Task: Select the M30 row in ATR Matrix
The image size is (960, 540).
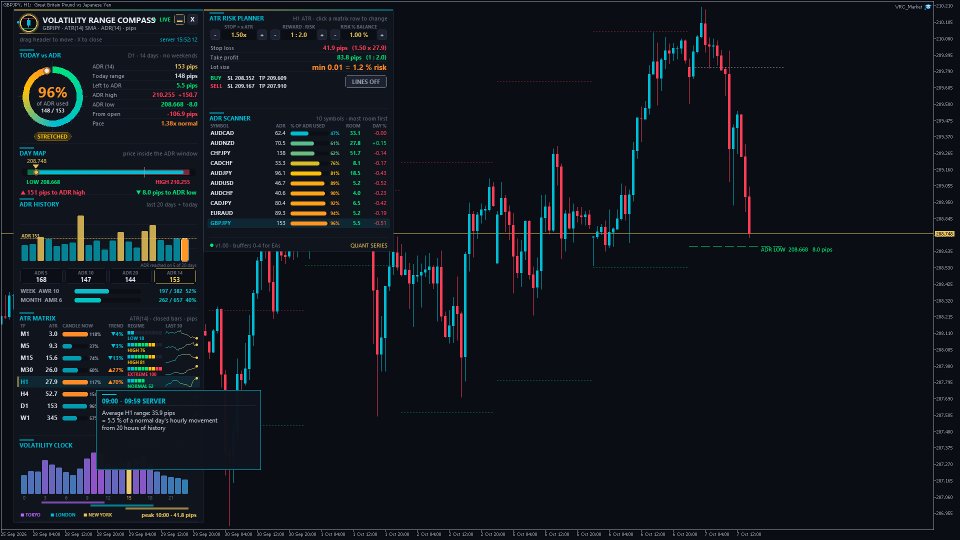Action: [108, 370]
